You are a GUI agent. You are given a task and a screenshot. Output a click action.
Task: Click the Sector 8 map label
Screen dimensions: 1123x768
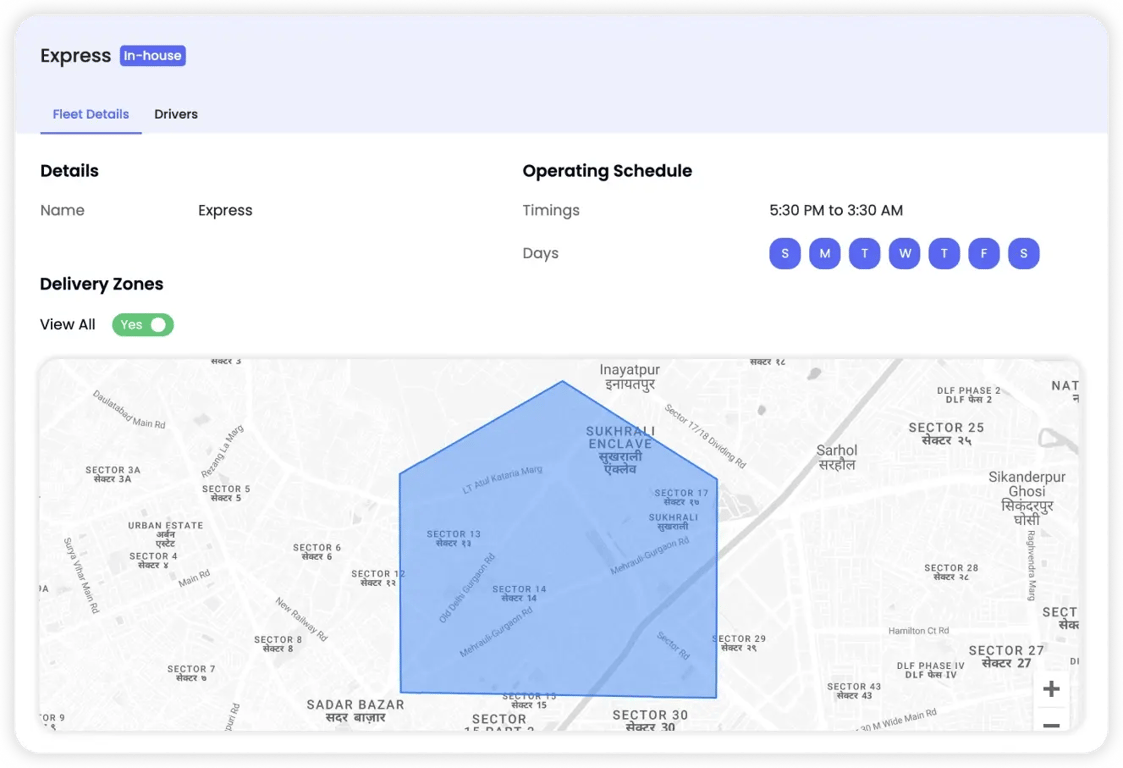(278, 643)
